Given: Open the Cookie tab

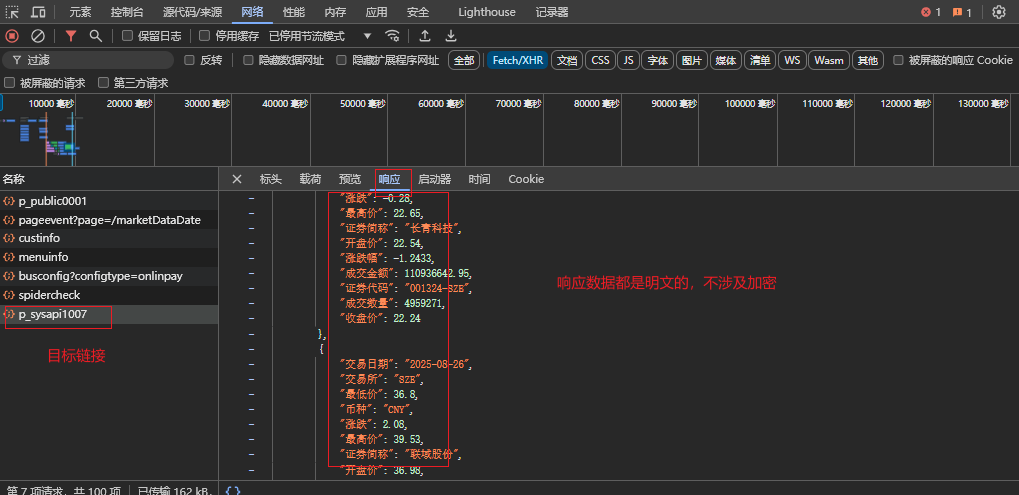Looking at the screenshot, I should 526,179.
